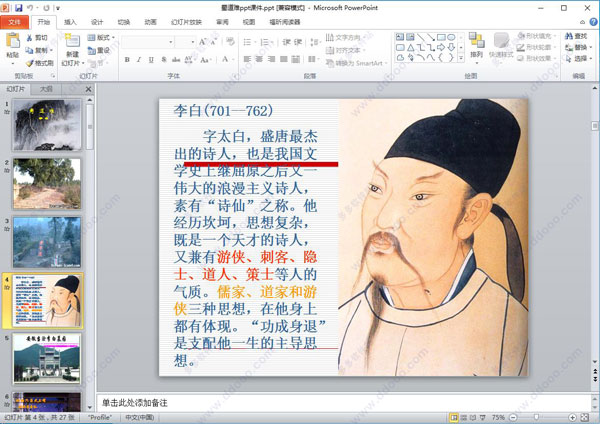Undo the last action in quick toolbar
The image size is (600, 424).
click(x=30, y=8)
